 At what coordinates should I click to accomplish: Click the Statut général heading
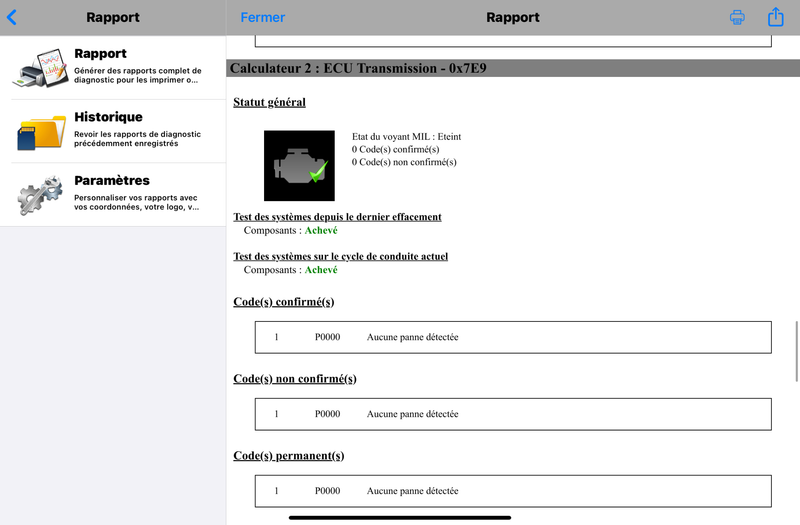269,102
